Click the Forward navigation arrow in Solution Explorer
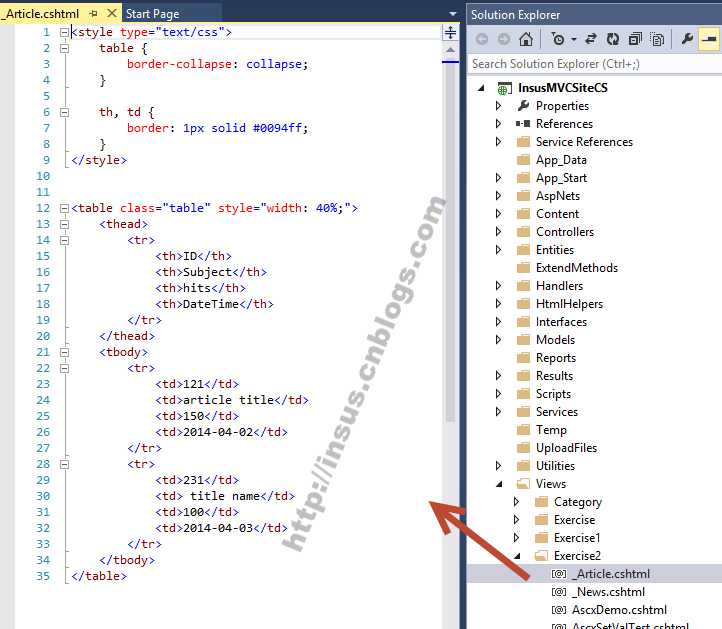 (x=504, y=39)
